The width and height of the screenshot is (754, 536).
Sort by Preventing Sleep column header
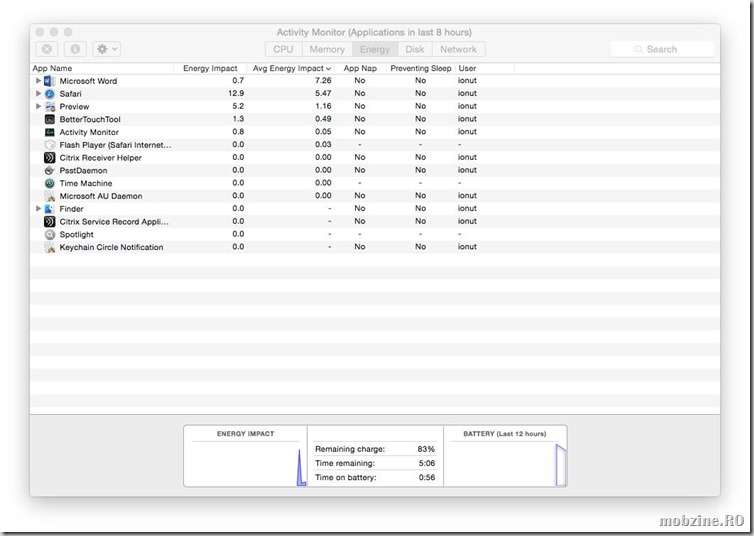pyautogui.click(x=421, y=68)
